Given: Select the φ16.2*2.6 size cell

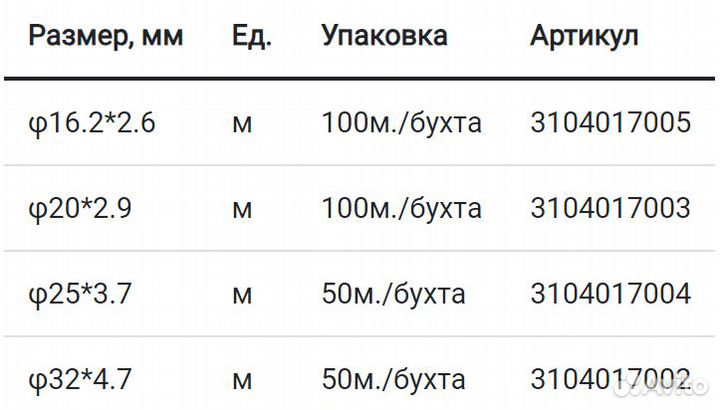Looking at the screenshot, I should point(92,124).
